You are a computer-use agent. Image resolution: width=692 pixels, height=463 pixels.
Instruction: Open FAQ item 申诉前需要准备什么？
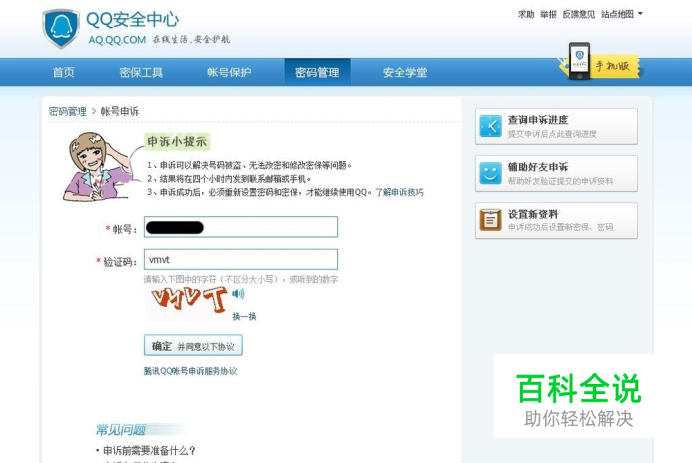pos(149,451)
